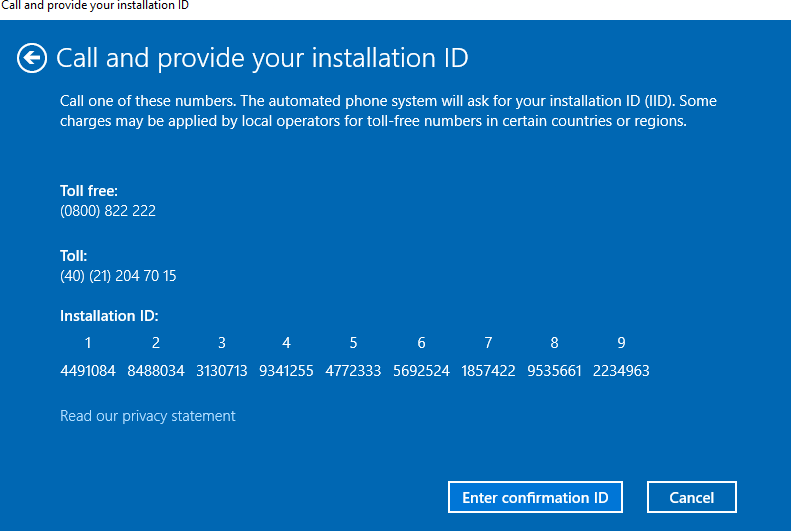Cancel the phone activation dialog
This screenshot has width=791, height=531.
(x=692, y=497)
